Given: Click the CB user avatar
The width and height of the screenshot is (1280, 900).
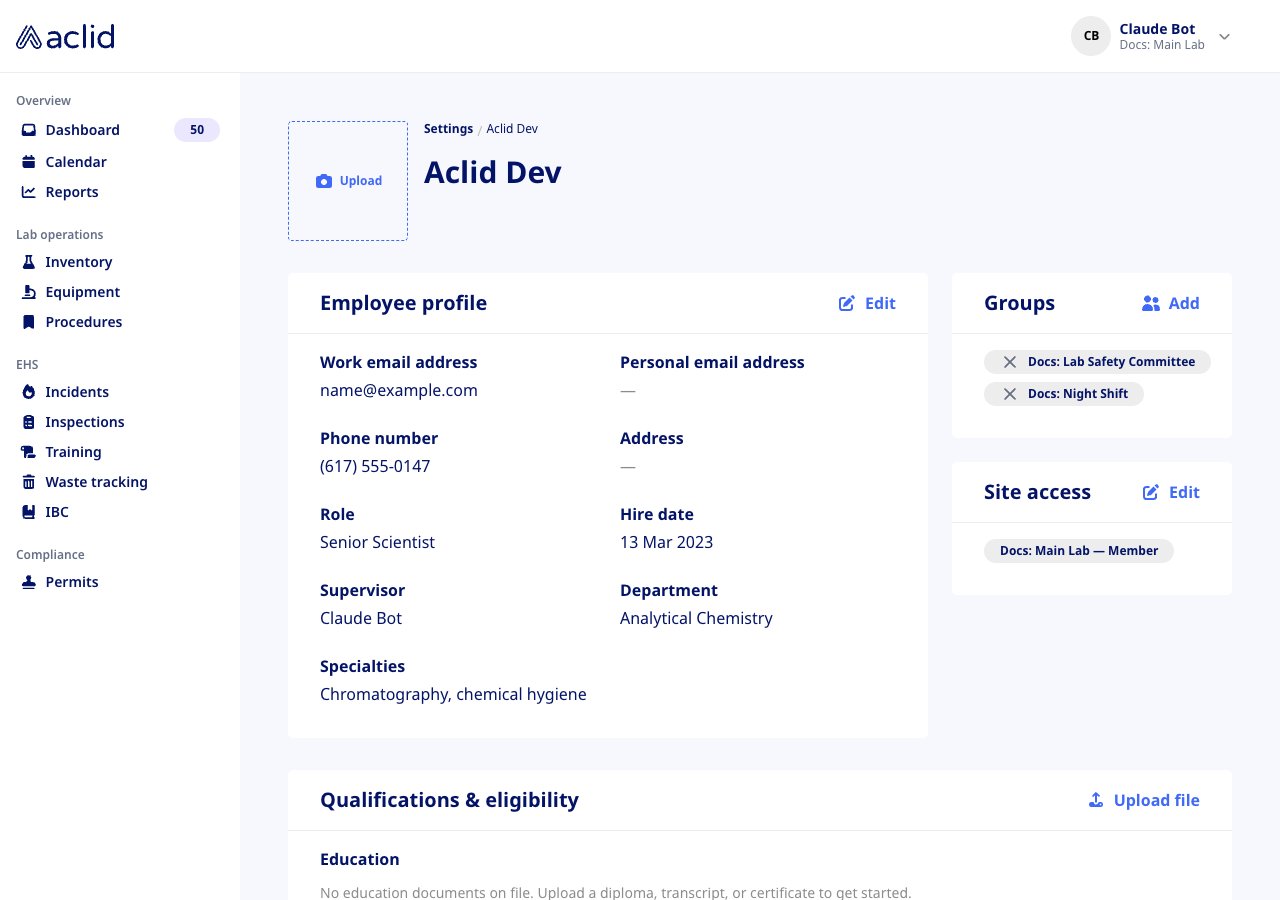Looking at the screenshot, I should (1091, 36).
